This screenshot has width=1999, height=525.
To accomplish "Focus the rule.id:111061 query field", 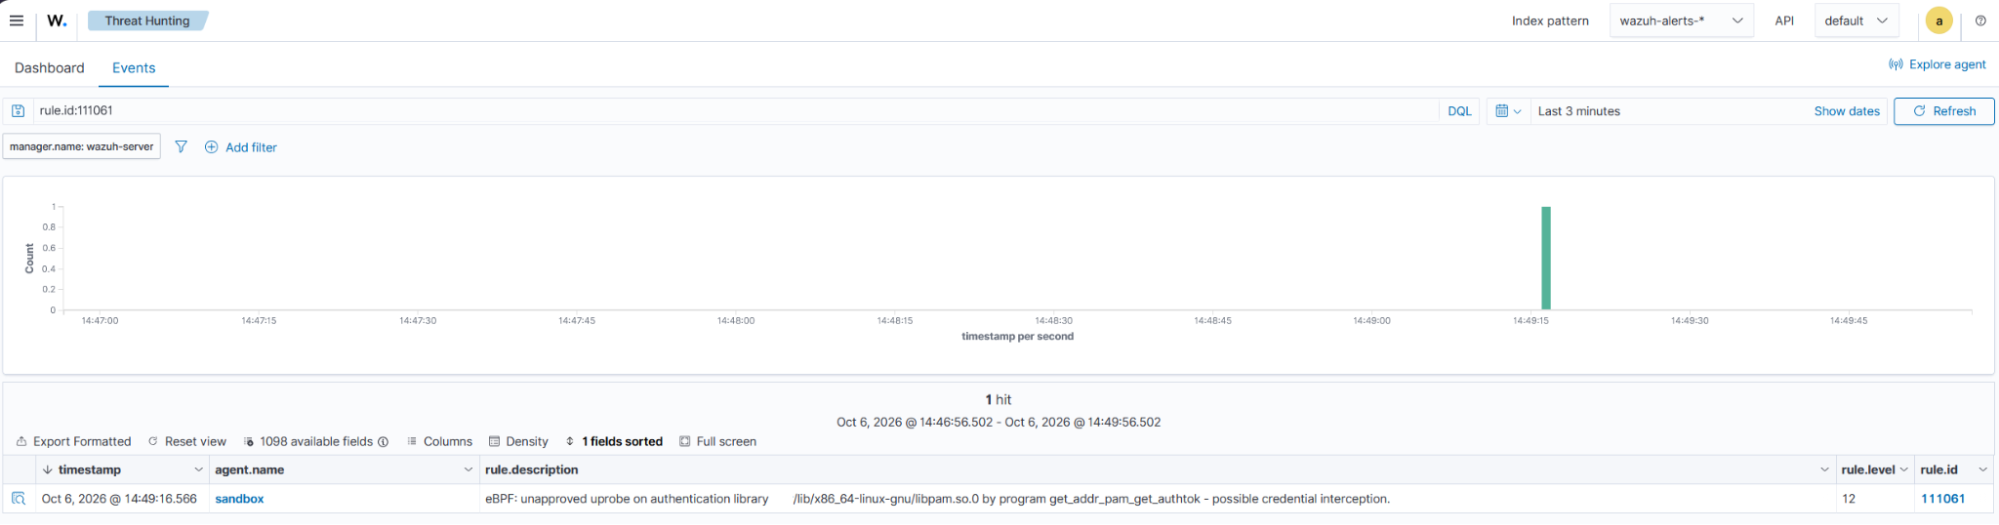I will 735,111.
